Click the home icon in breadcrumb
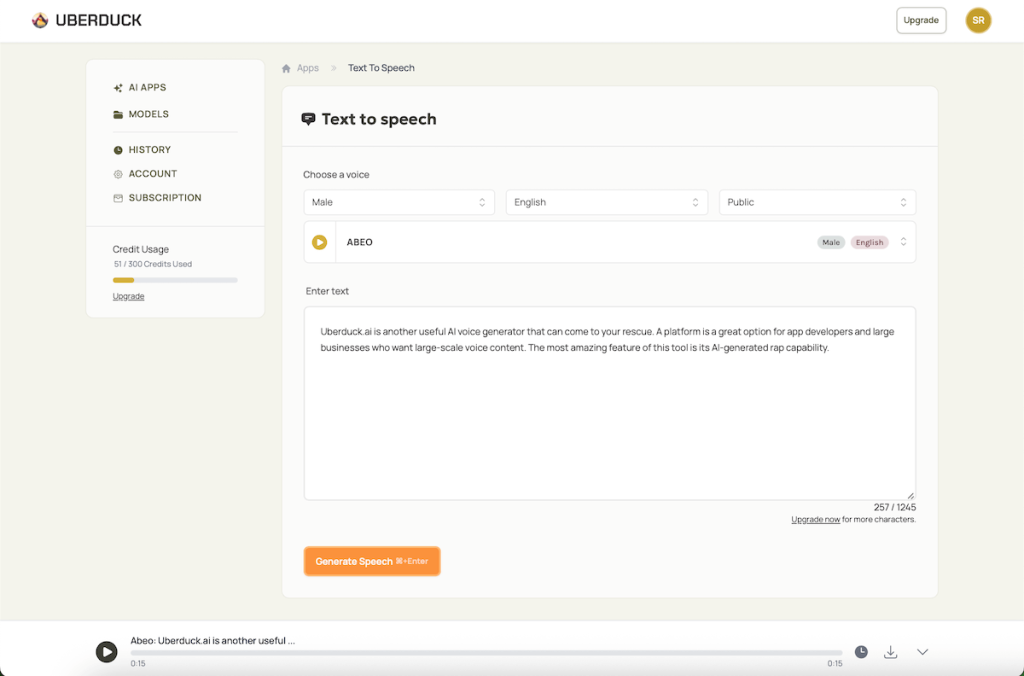1024x676 pixels. click(286, 69)
